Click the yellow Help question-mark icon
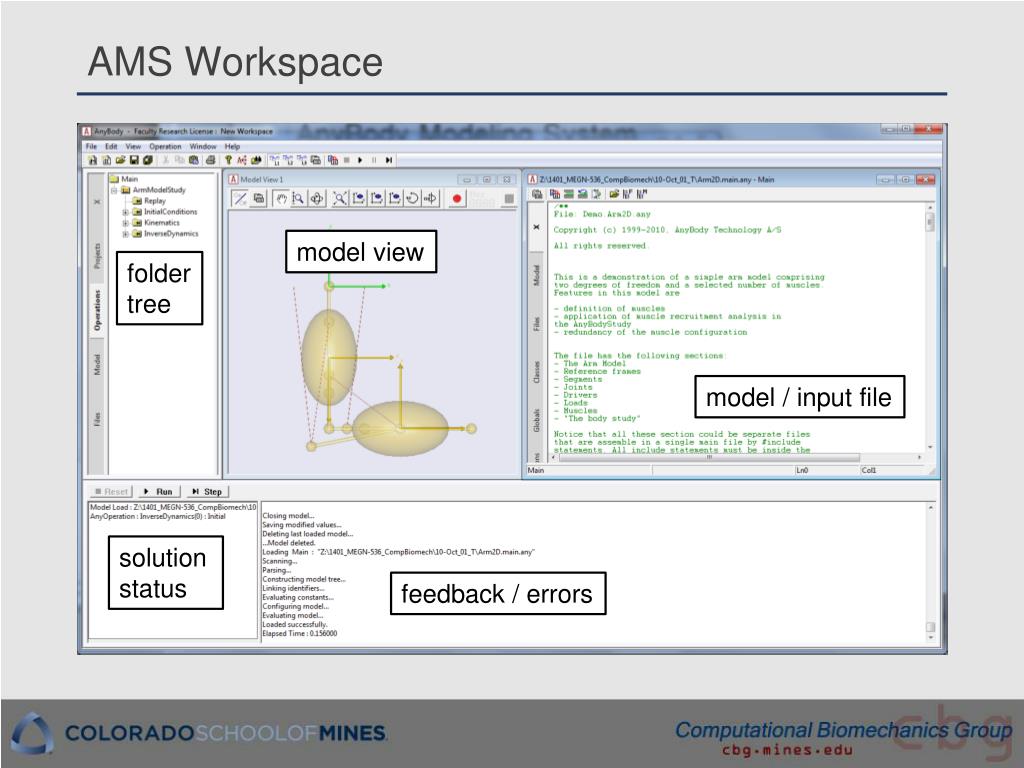Screen dimensions: 1024x768 [x=228, y=160]
